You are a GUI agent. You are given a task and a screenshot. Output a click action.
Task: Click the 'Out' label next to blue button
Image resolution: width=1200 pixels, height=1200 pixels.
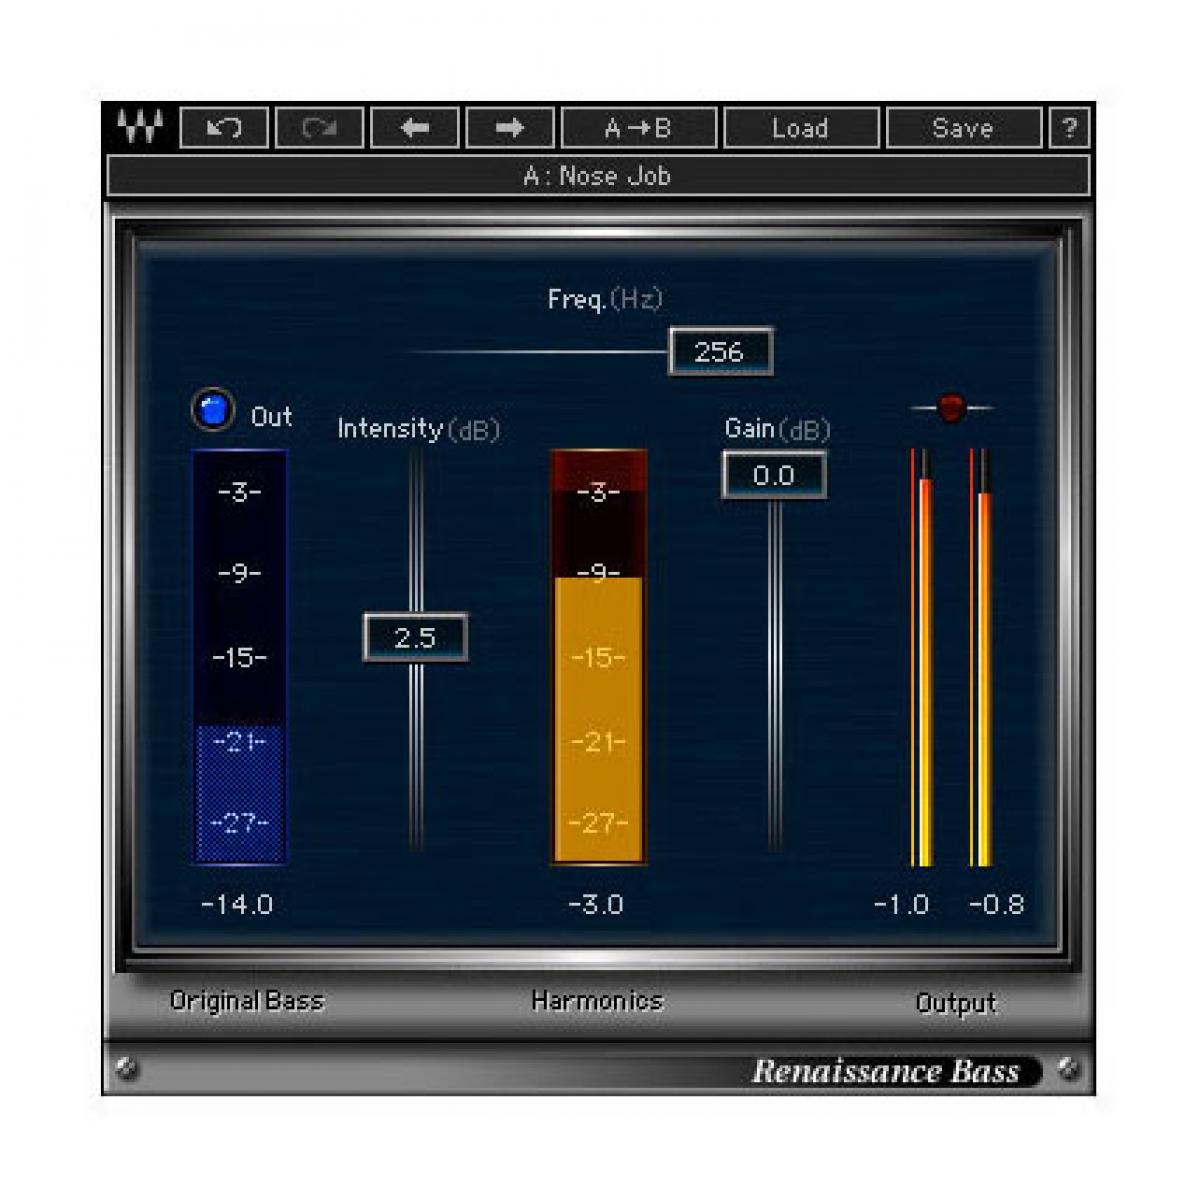tap(271, 417)
